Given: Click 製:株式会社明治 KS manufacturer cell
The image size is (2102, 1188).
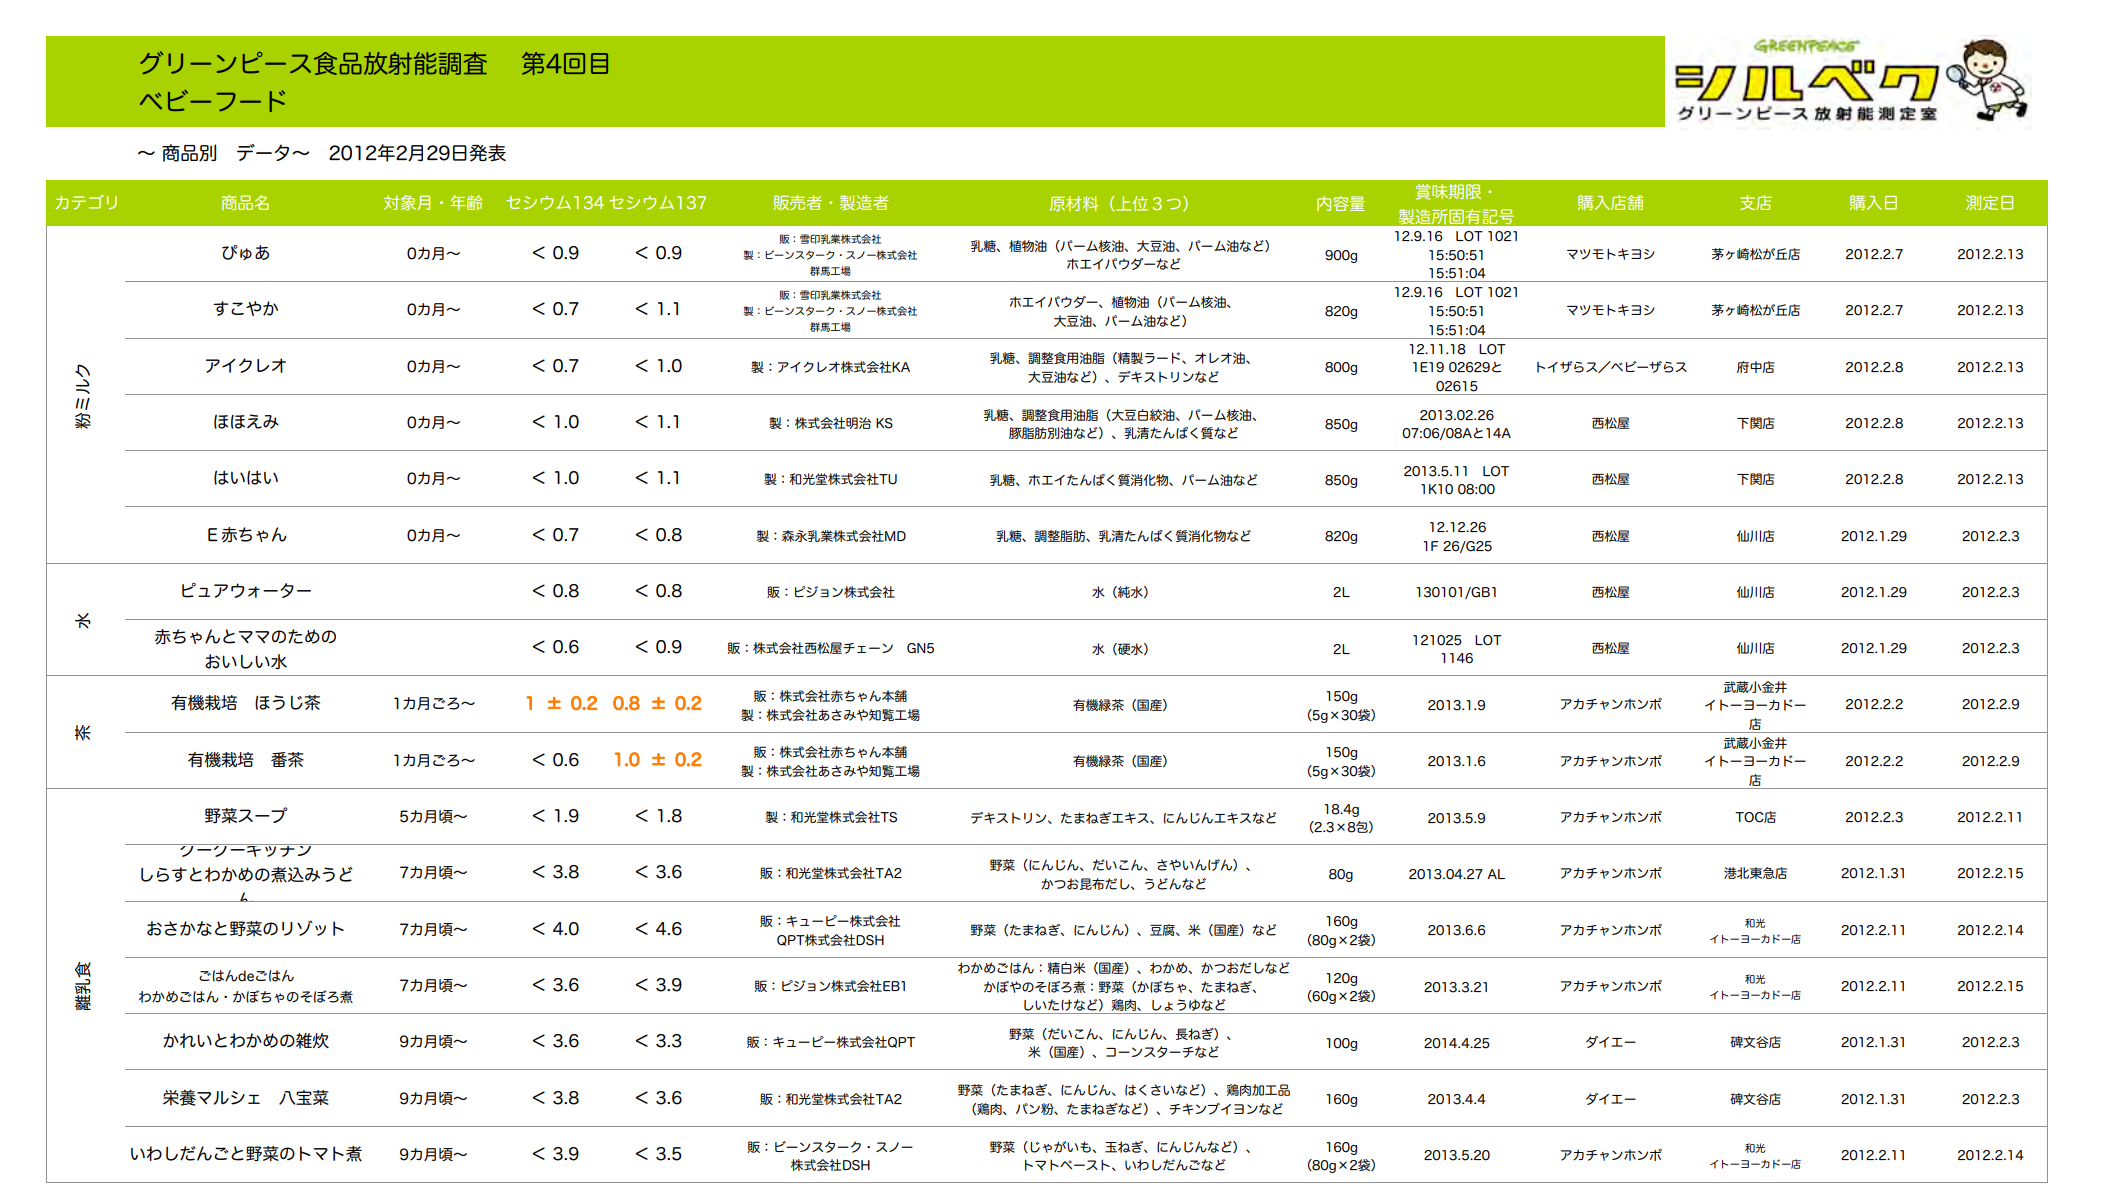Looking at the screenshot, I should click(x=830, y=423).
